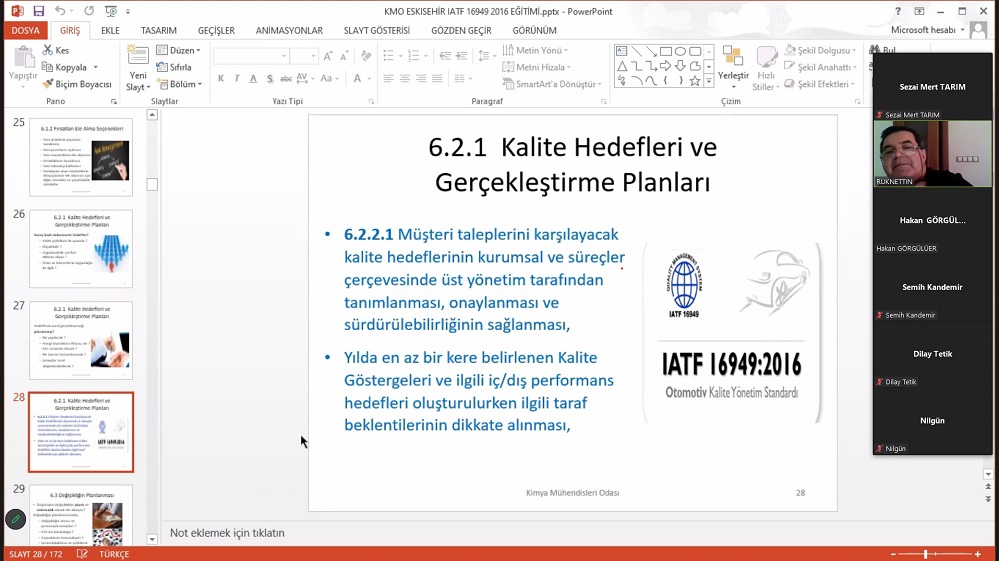Toggle bold (K) formatting
Viewport: 999px width, 561px height.
(220, 79)
